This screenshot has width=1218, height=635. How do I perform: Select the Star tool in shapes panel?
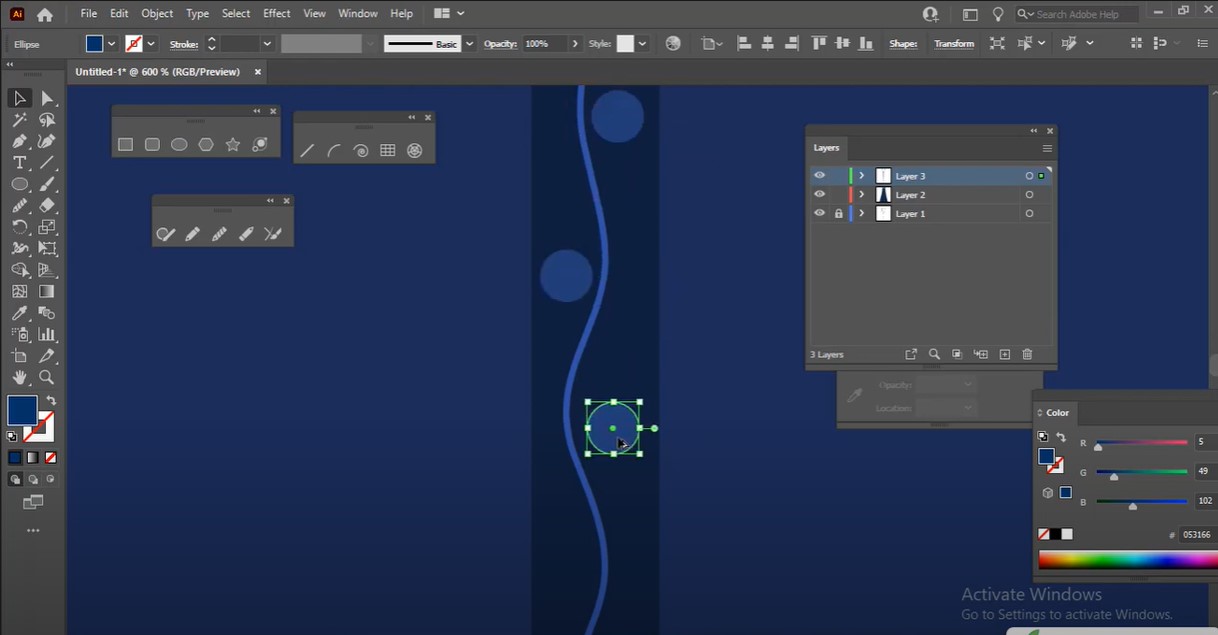(233, 145)
